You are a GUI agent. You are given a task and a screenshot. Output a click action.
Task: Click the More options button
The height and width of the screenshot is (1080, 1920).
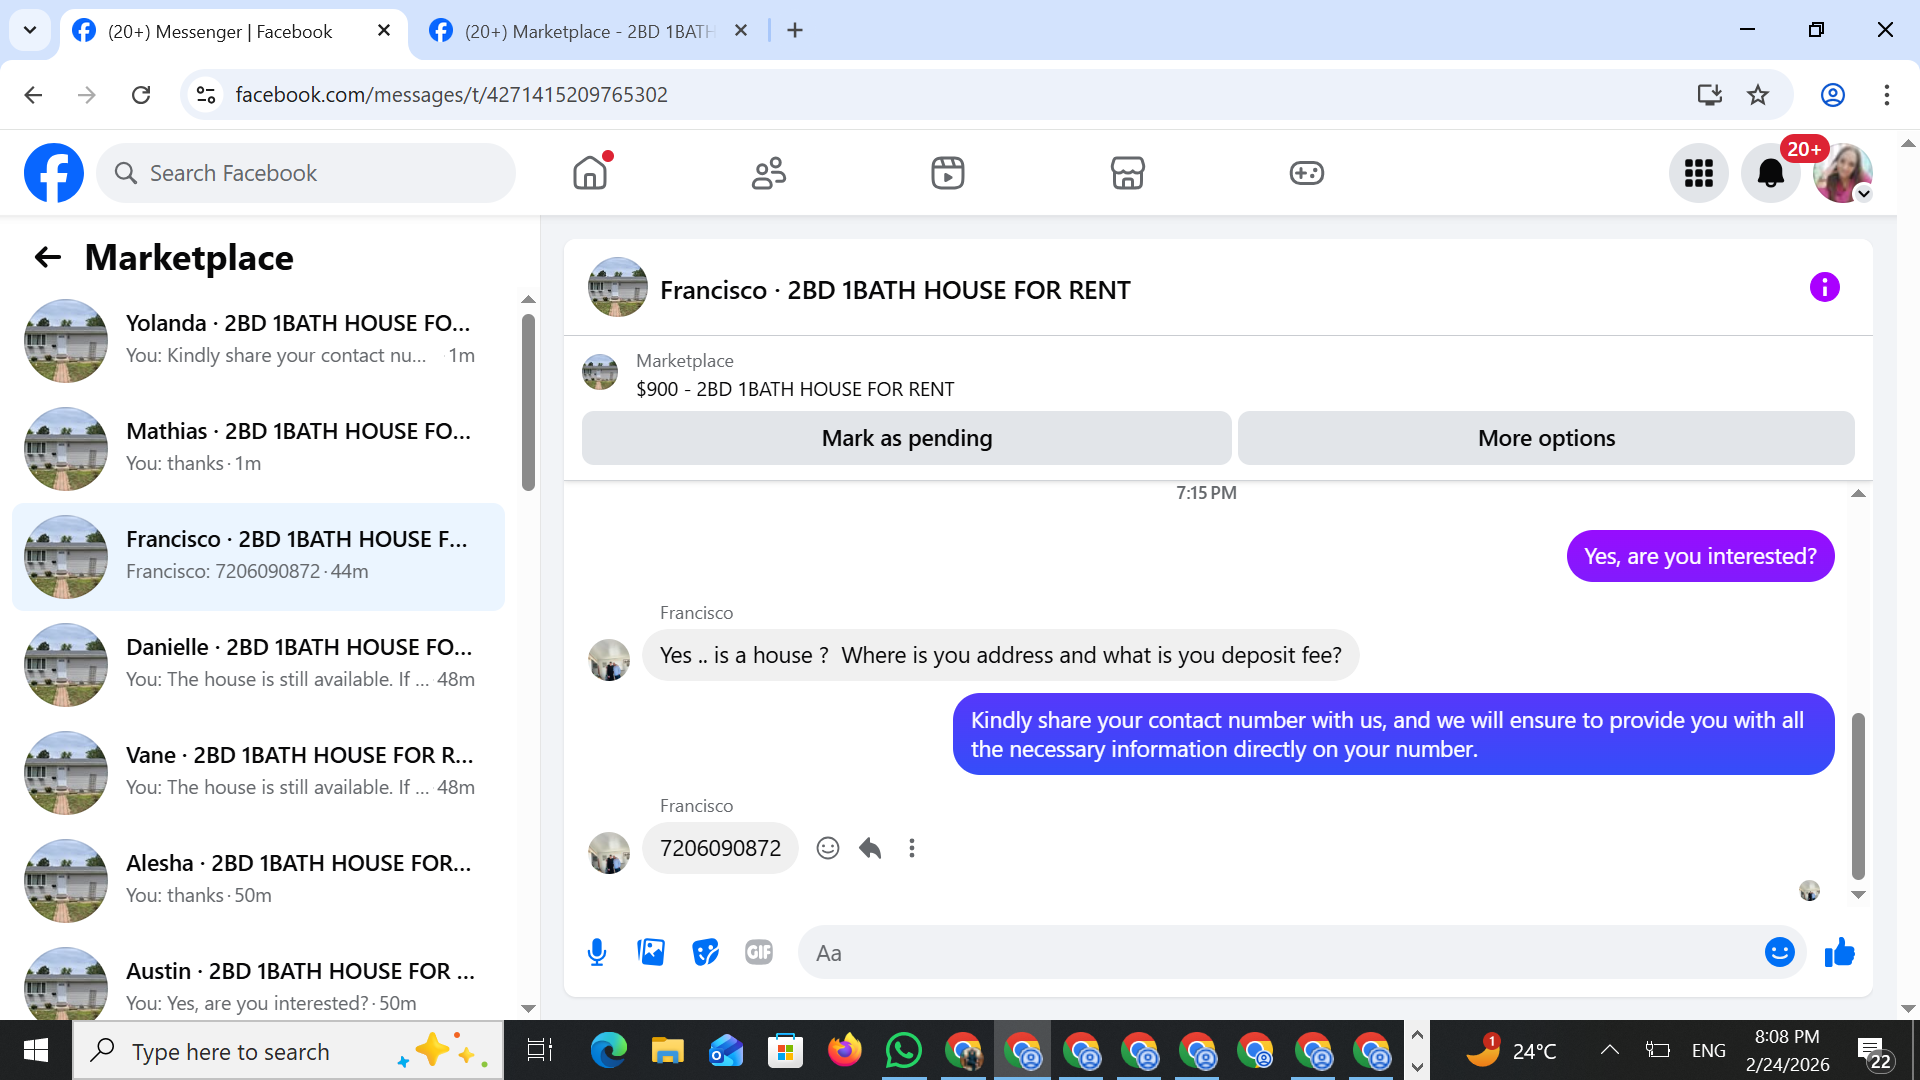tap(1545, 438)
